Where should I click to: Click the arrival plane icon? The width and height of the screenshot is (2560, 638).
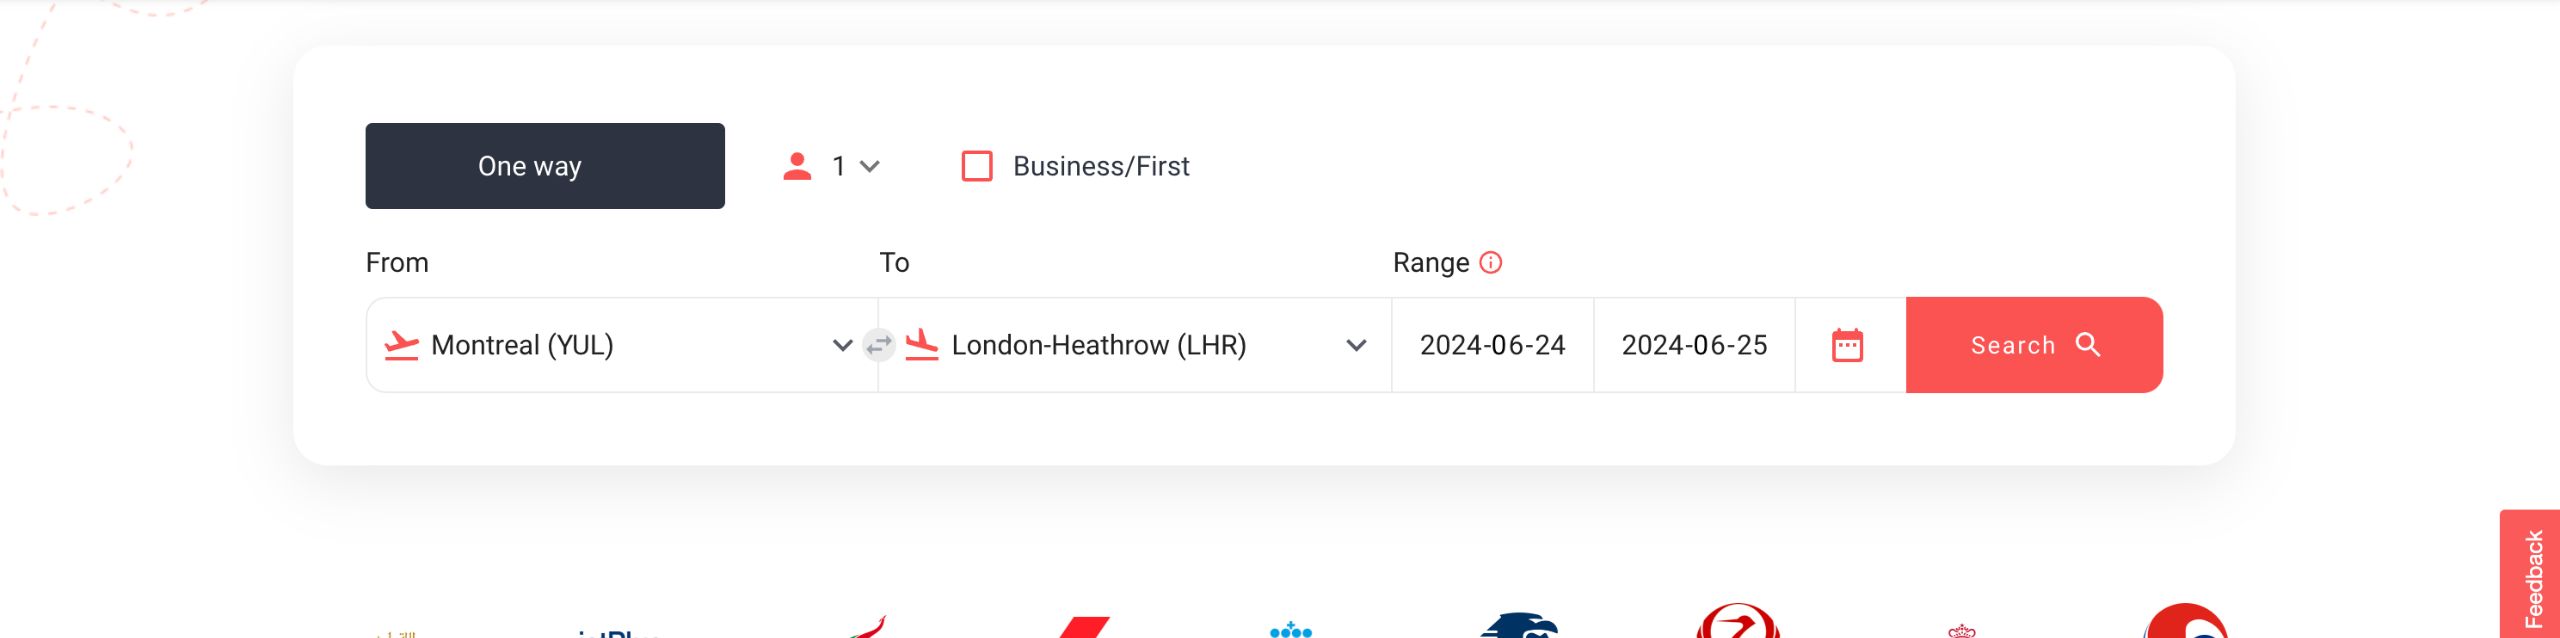pyautogui.click(x=922, y=345)
